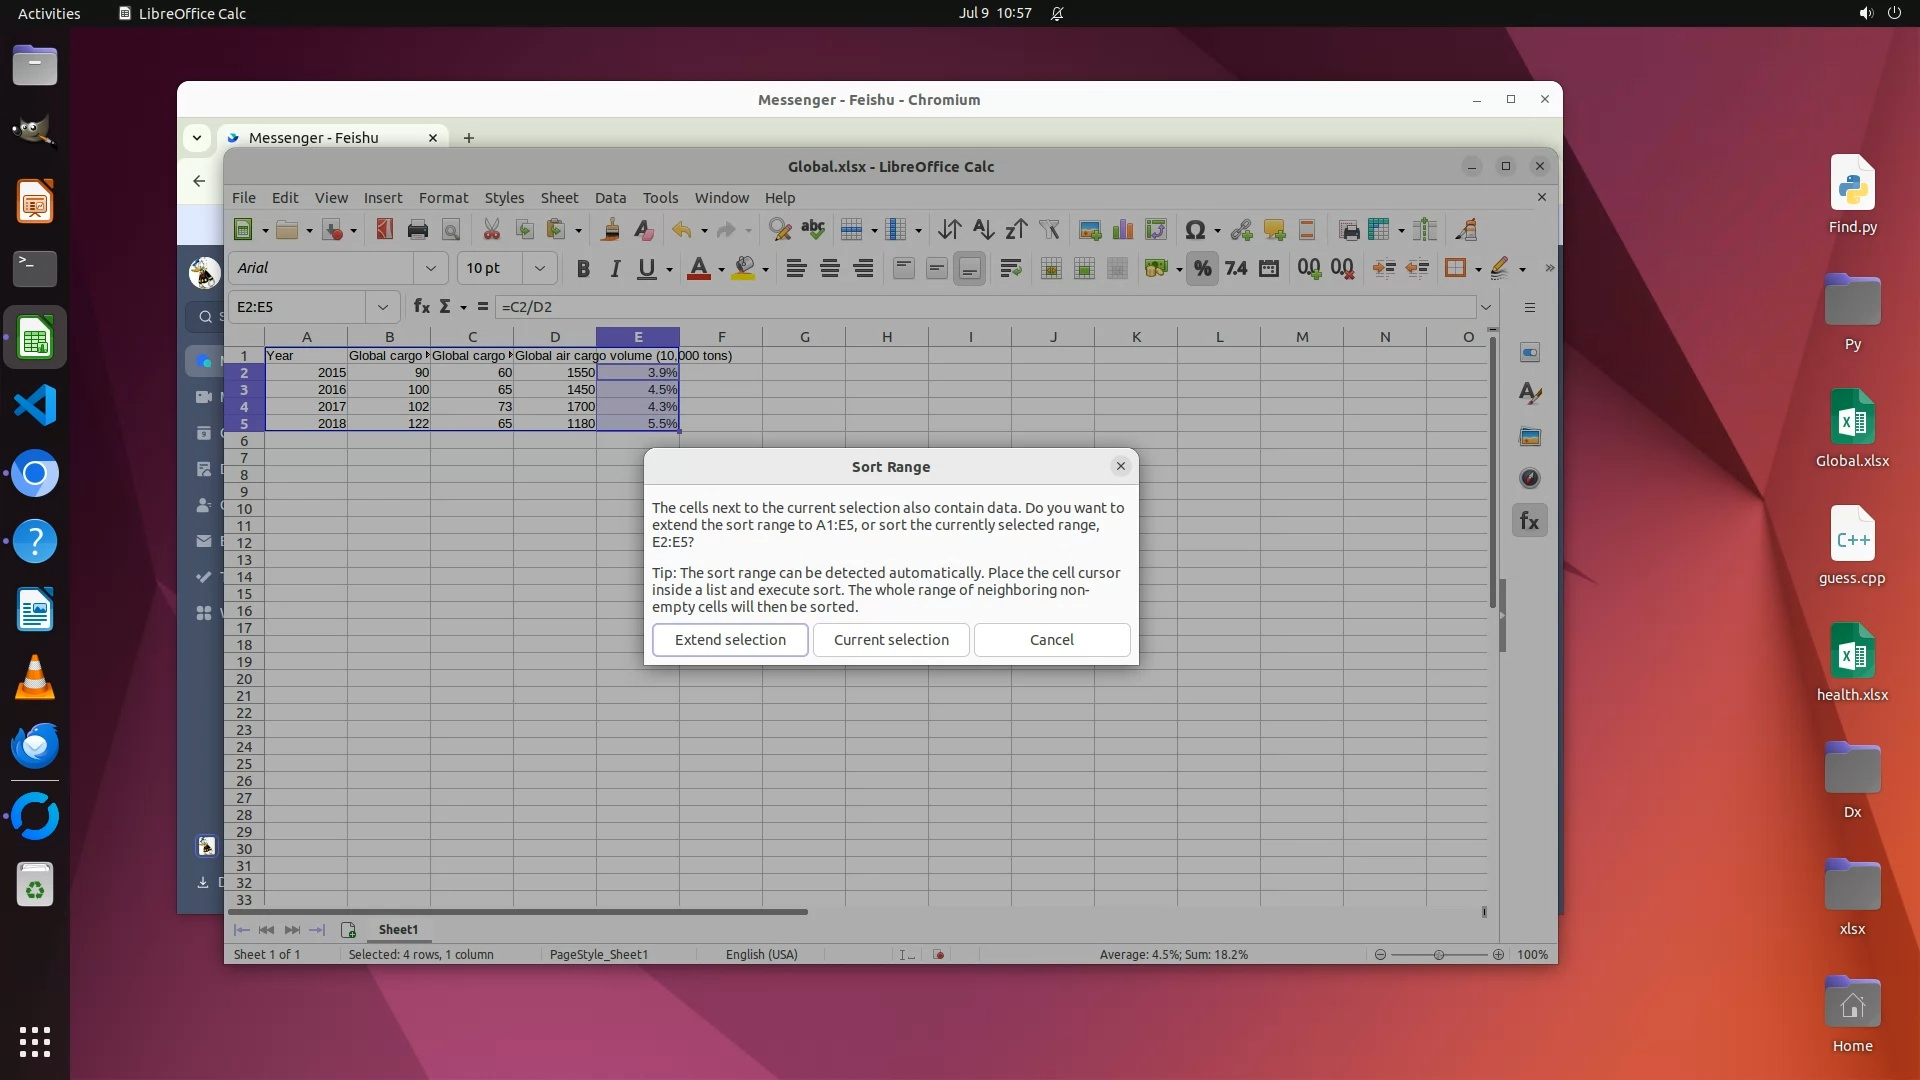Toggle Italic formatting button
1920x1080 pixels.
615,268
